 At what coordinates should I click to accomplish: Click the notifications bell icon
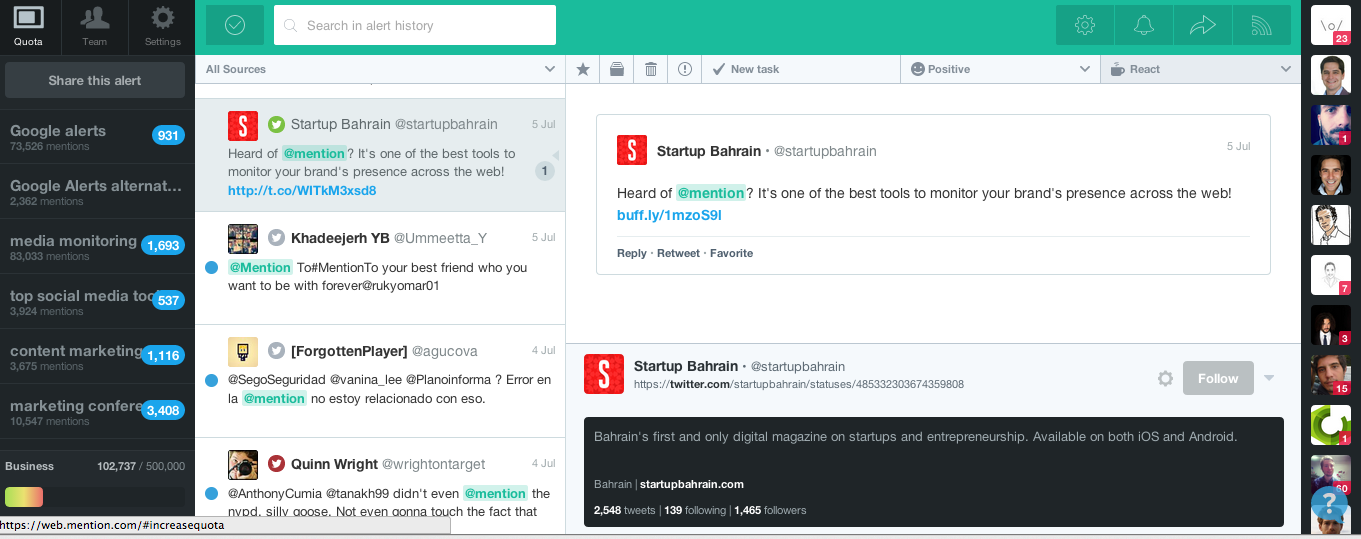(1144, 26)
